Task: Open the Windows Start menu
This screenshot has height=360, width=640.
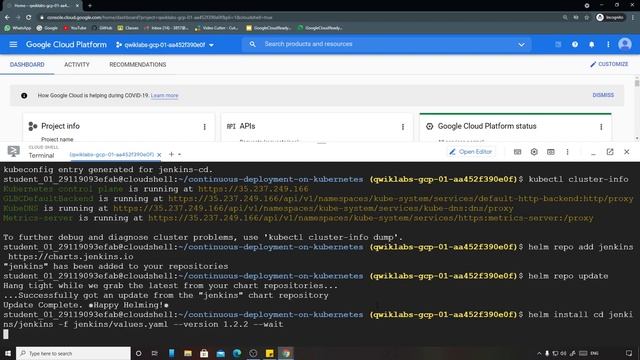Action: coord(7,353)
